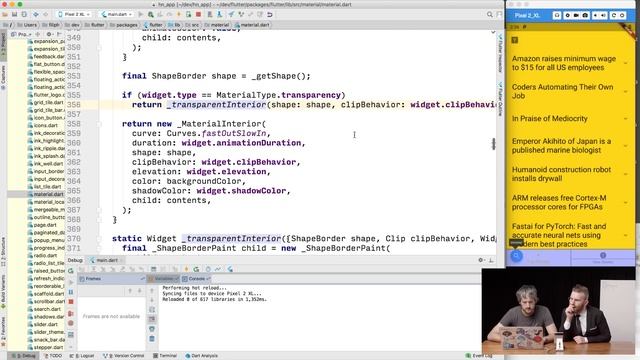Click the Flutter hot reload lightning icon in main toolbar

[x=178, y=15]
